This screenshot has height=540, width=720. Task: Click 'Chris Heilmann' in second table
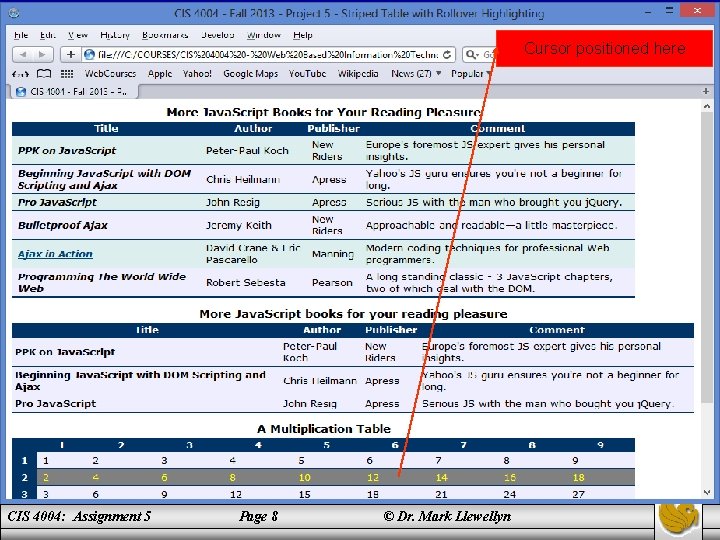click(320, 381)
